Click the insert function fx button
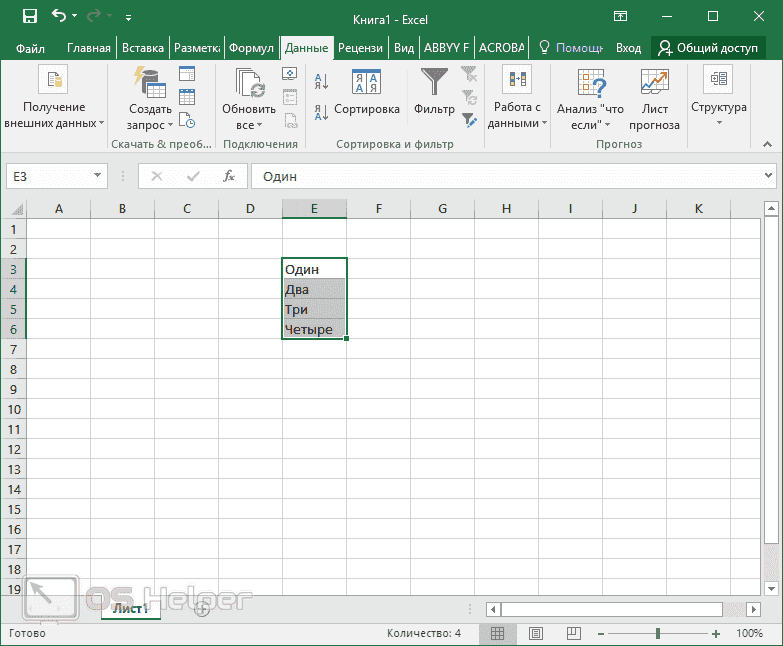Viewport: 783px width, 646px height. click(x=228, y=176)
